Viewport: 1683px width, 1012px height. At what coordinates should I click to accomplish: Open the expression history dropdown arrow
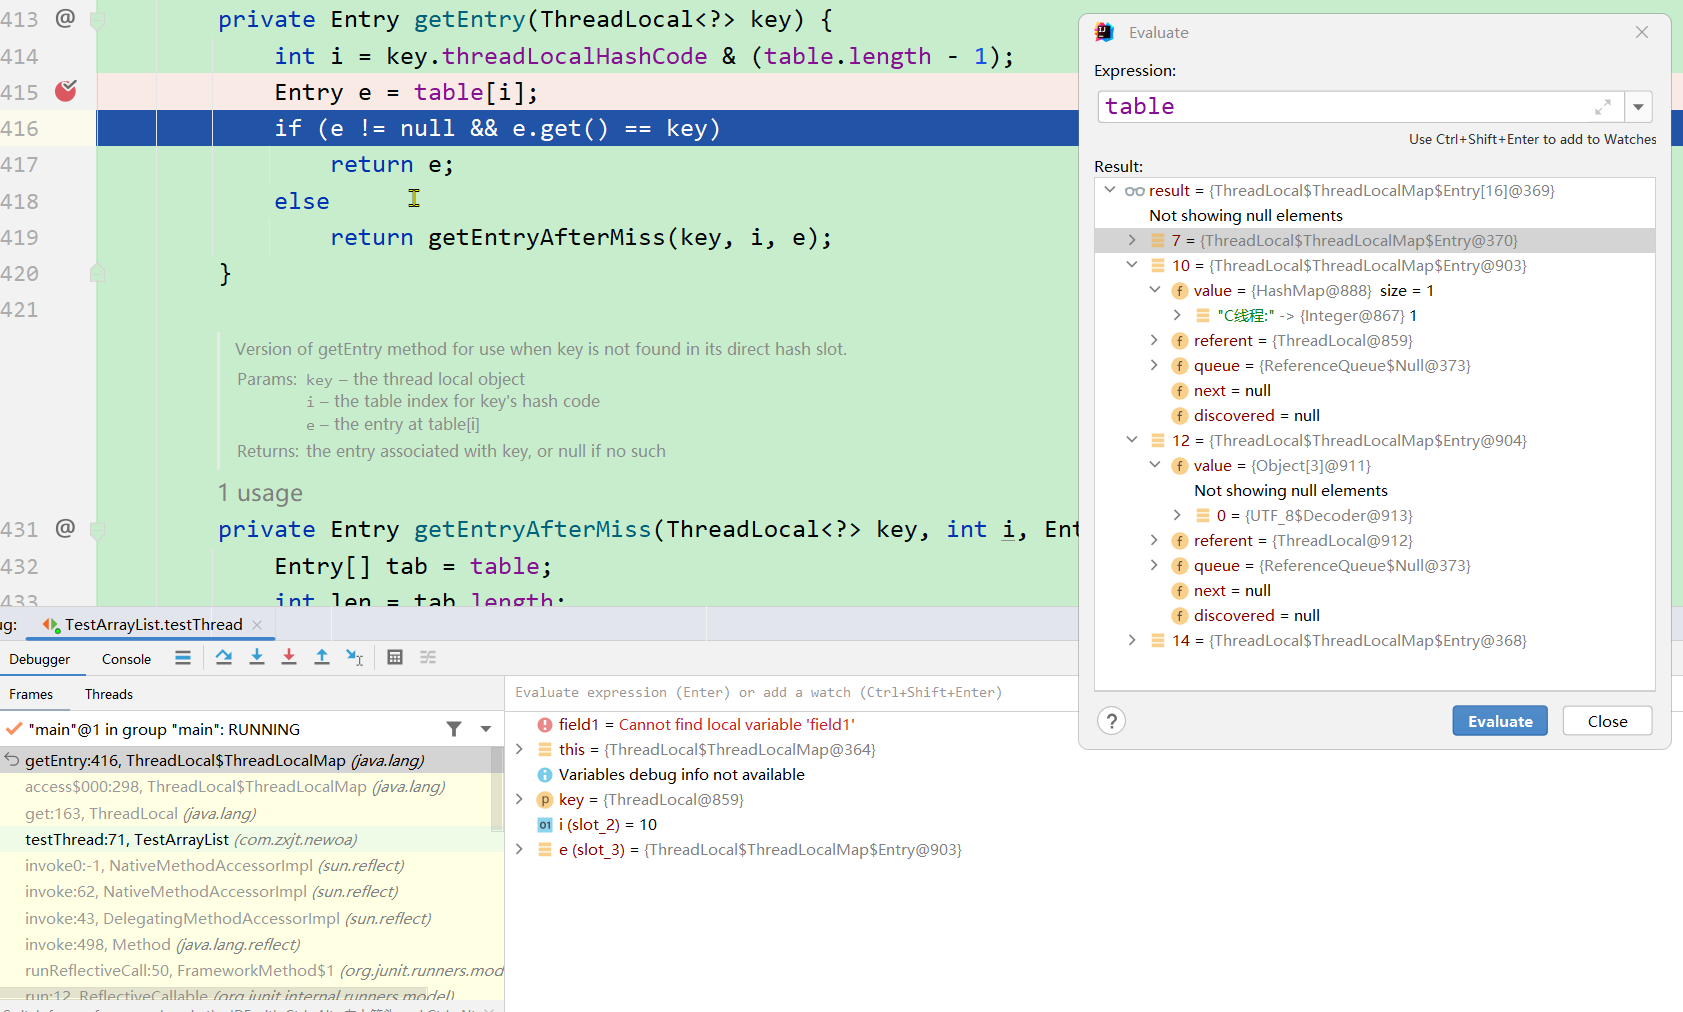1638,107
